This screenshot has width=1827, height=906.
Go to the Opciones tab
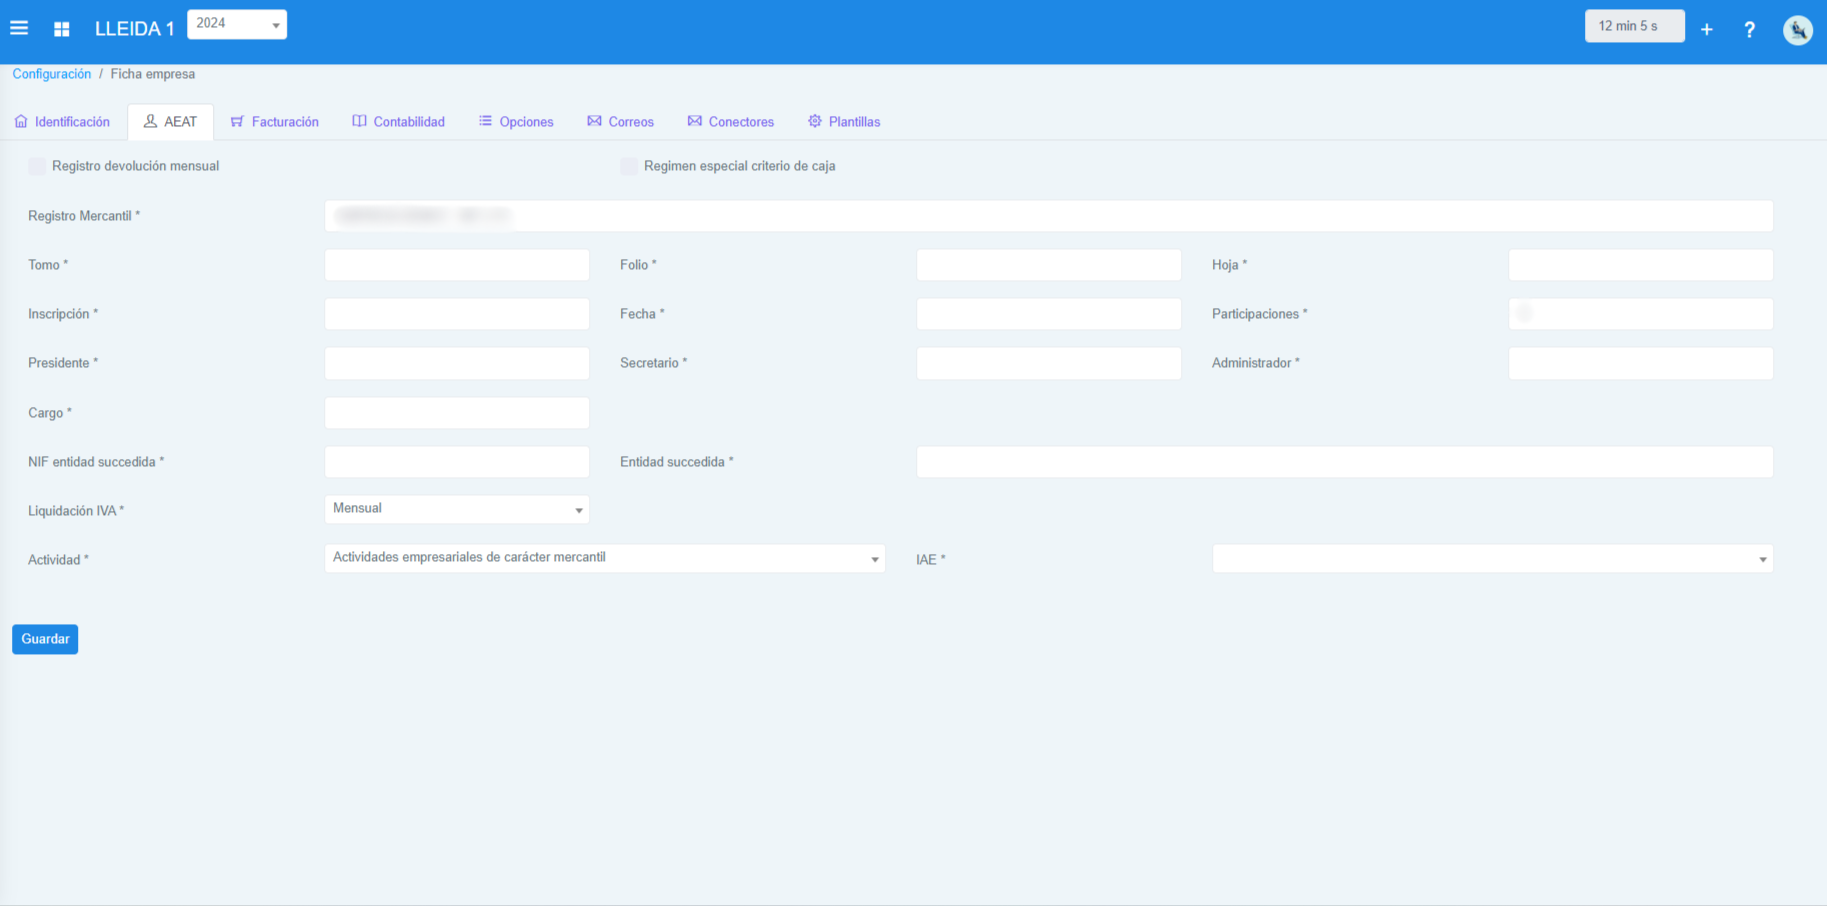click(x=516, y=122)
